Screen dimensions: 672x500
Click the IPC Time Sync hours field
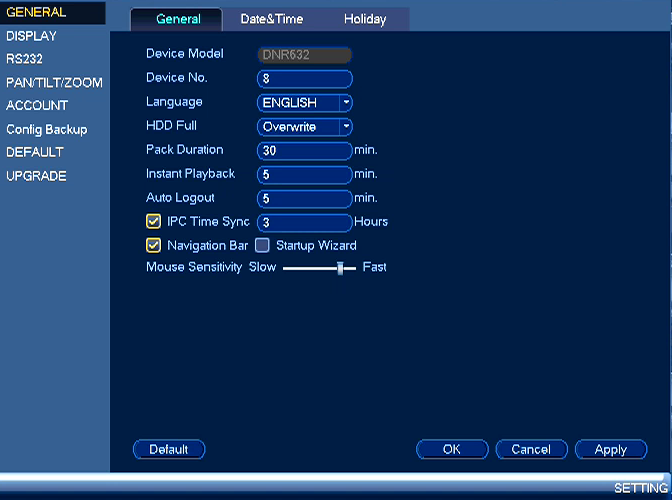pyautogui.click(x=305, y=223)
